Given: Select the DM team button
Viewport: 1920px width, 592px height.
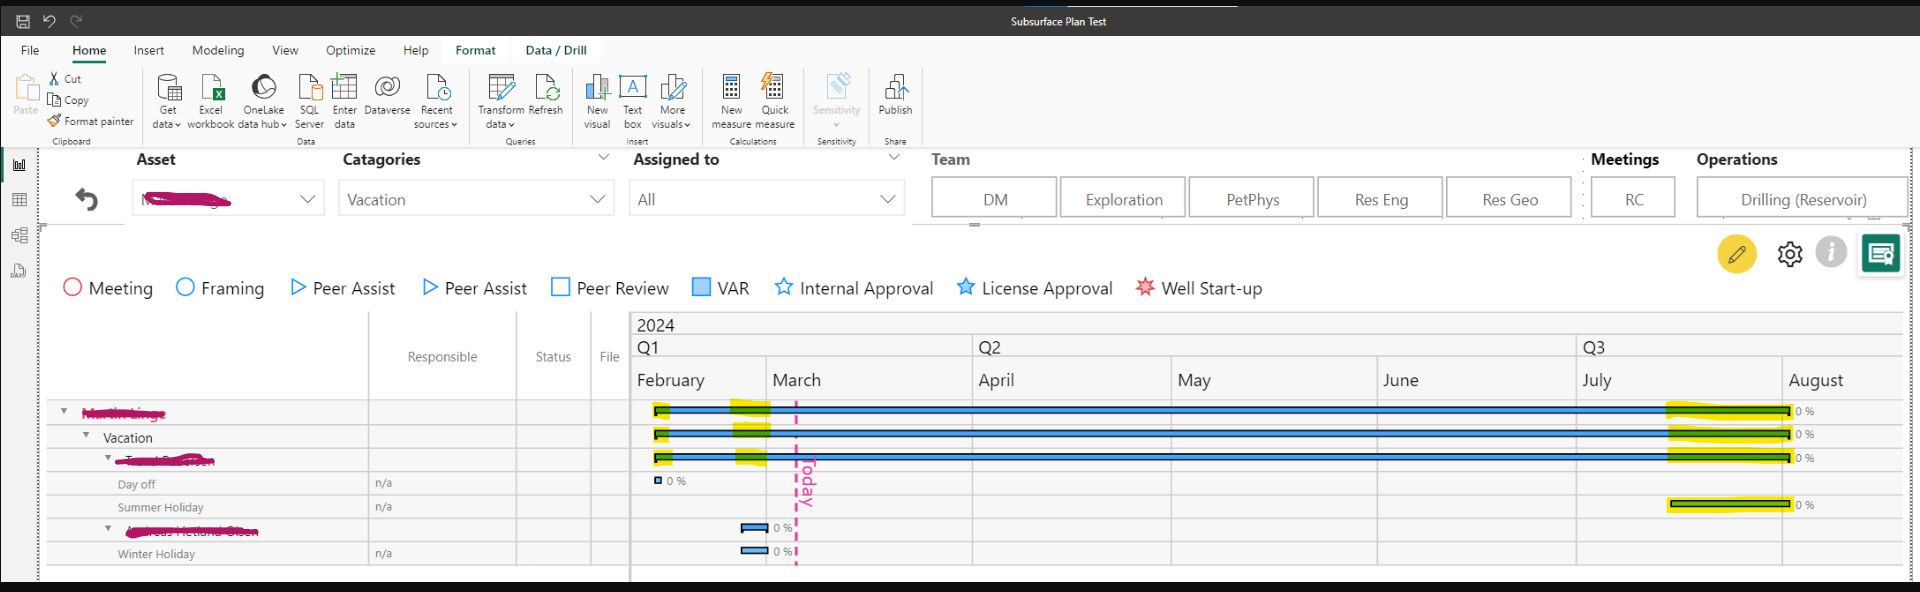Looking at the screenshot, I should coord(994,198).
